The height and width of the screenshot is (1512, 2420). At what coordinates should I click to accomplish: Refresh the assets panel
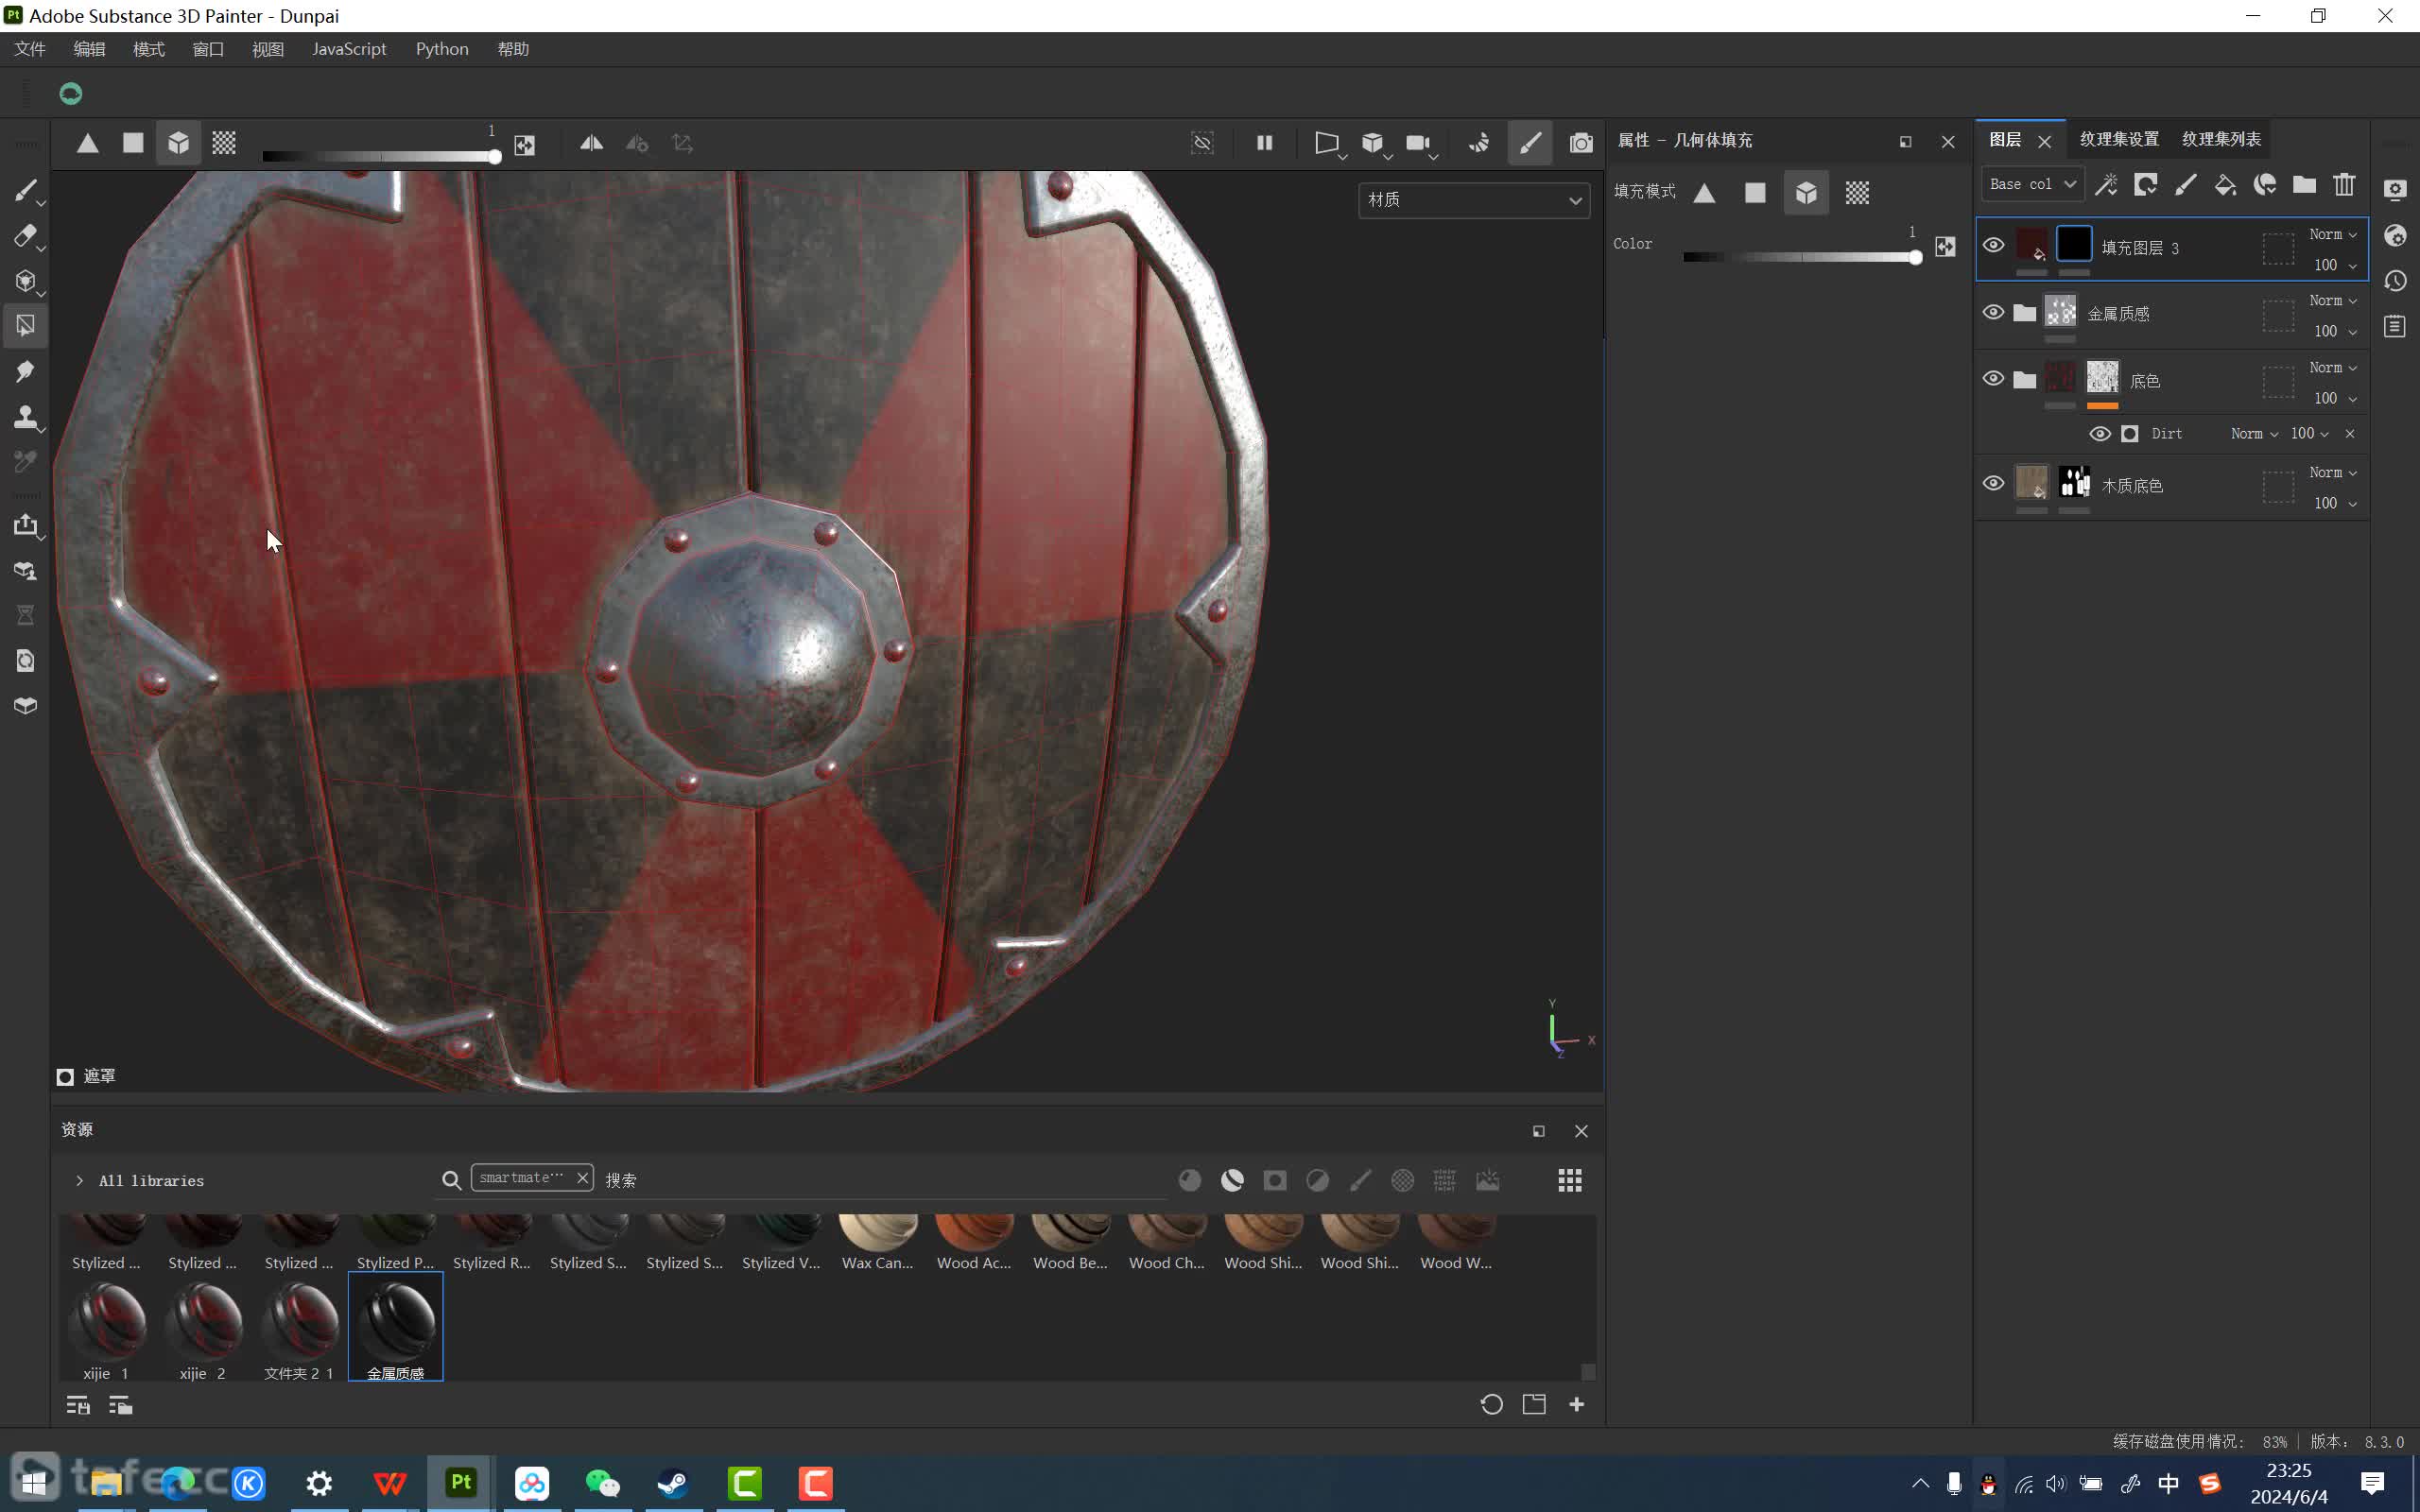pyautogui.click(x=1491, y=1405)
